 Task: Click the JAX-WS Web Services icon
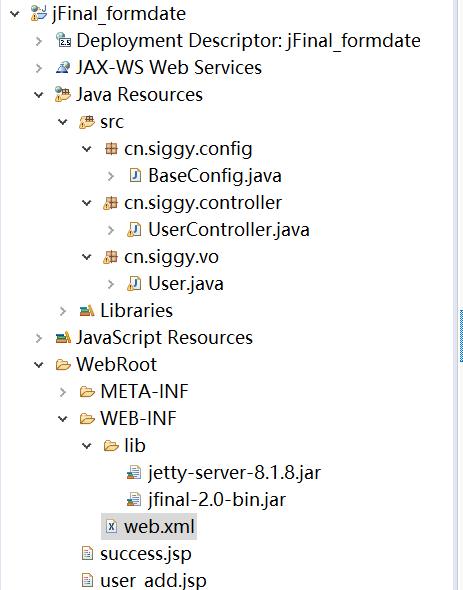[63, 67]
